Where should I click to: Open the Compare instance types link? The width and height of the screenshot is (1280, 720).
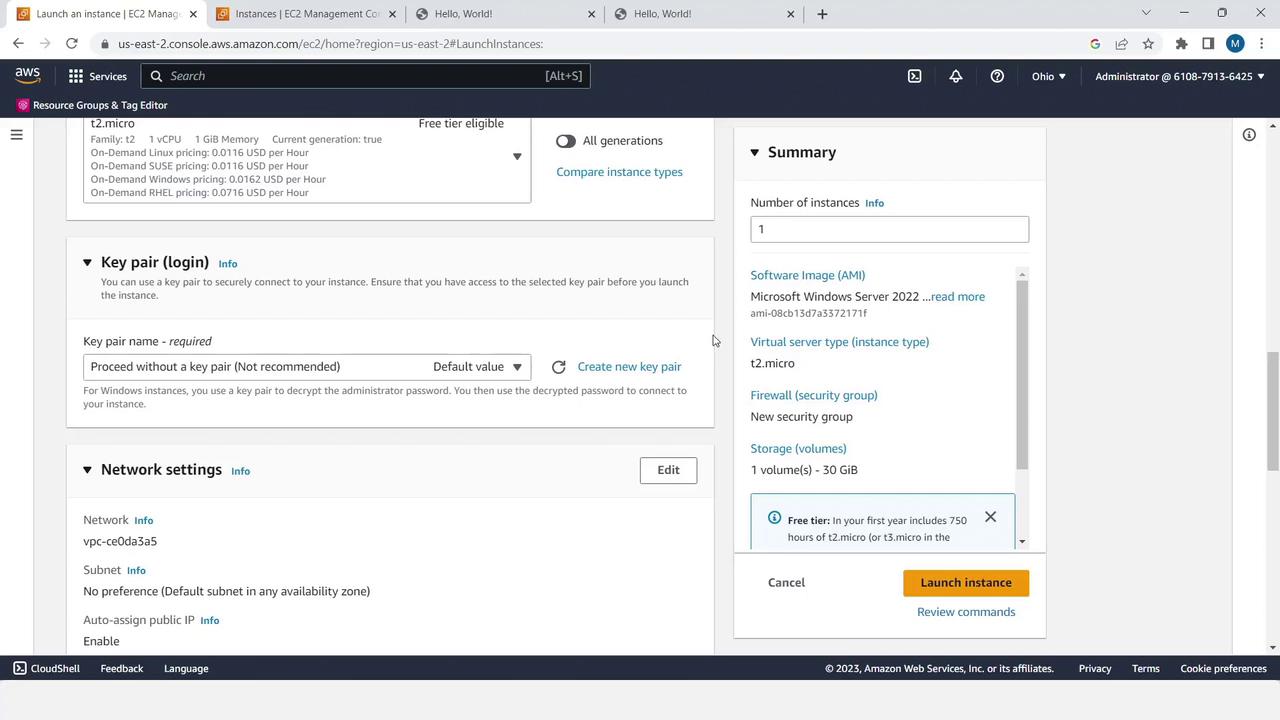(x=619, y=172)
